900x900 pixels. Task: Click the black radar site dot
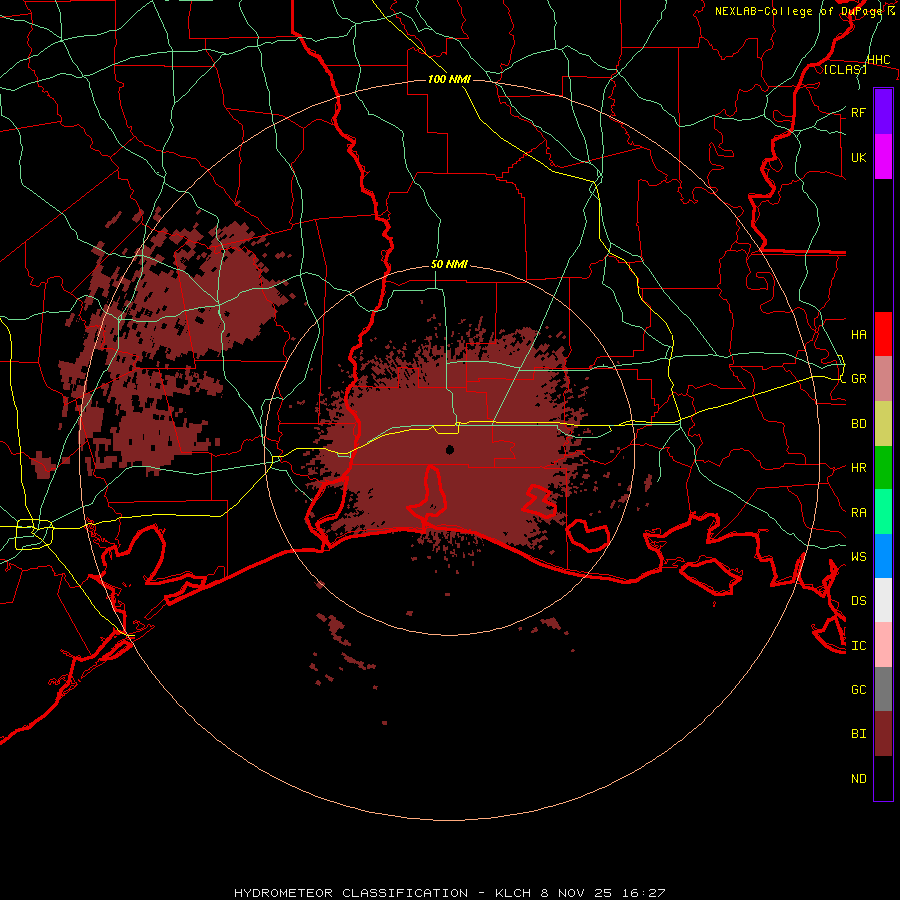click(449, 449)
